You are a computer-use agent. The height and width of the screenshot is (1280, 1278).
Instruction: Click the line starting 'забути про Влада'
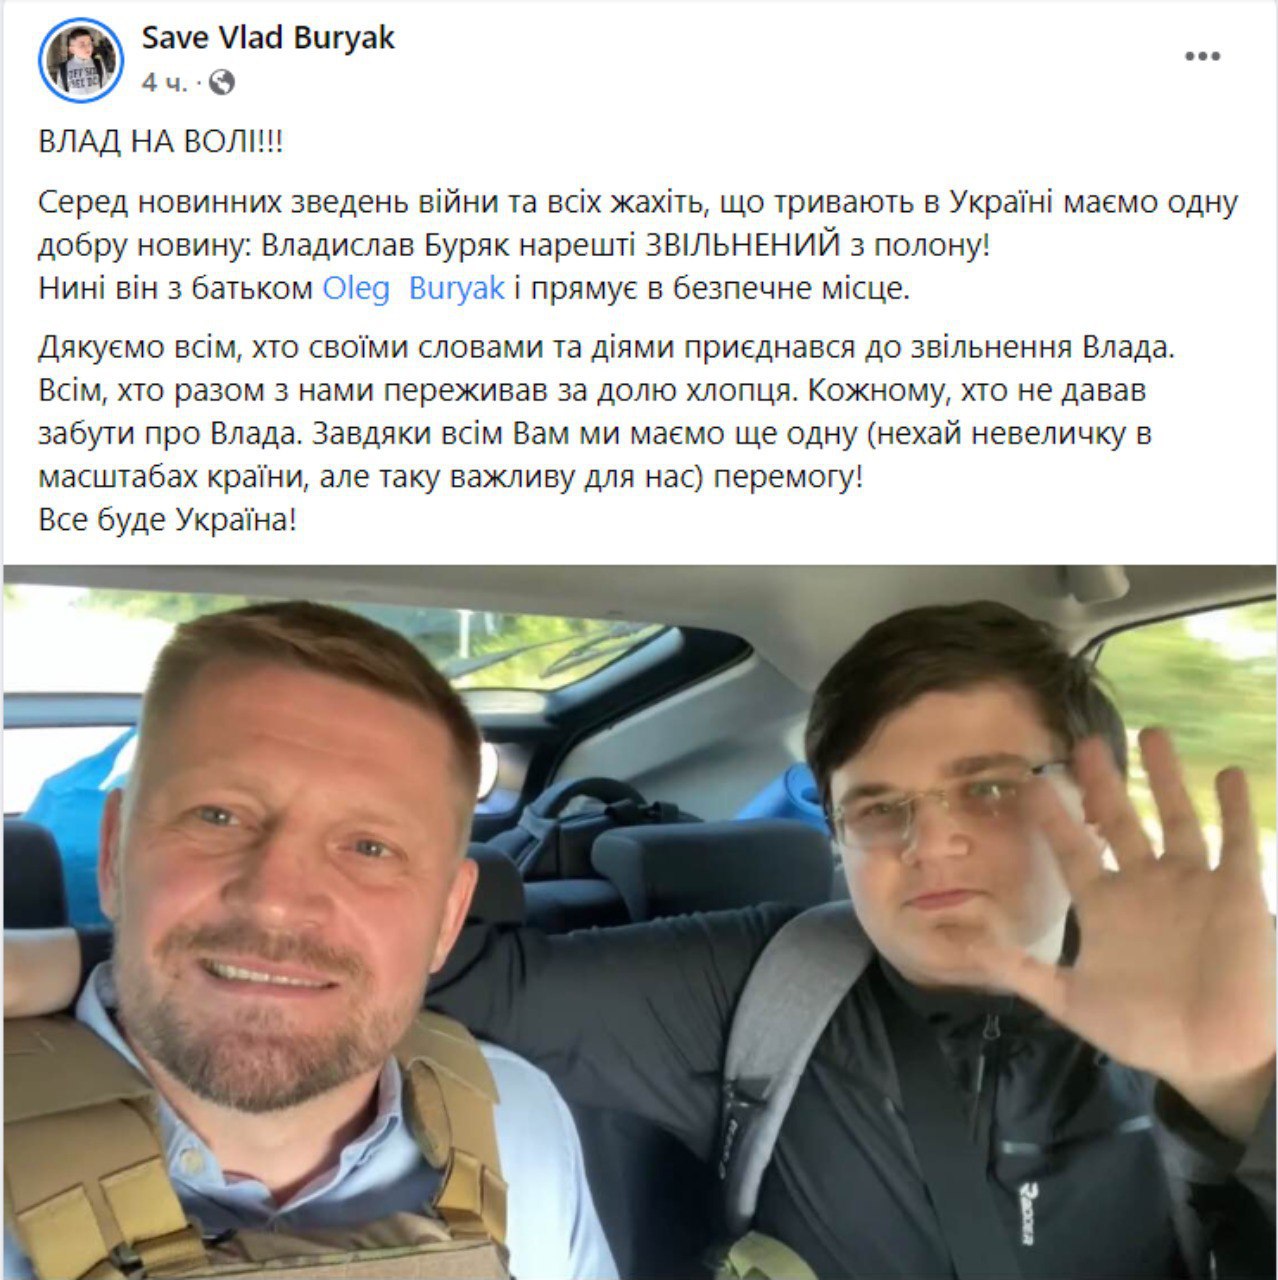click(x=595, y=434)
